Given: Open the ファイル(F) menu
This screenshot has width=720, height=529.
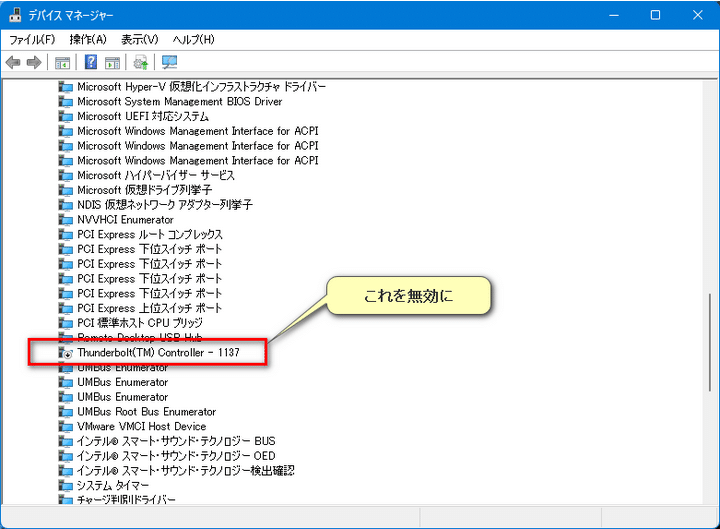Looking at the screenshot, I should (32, 39).
